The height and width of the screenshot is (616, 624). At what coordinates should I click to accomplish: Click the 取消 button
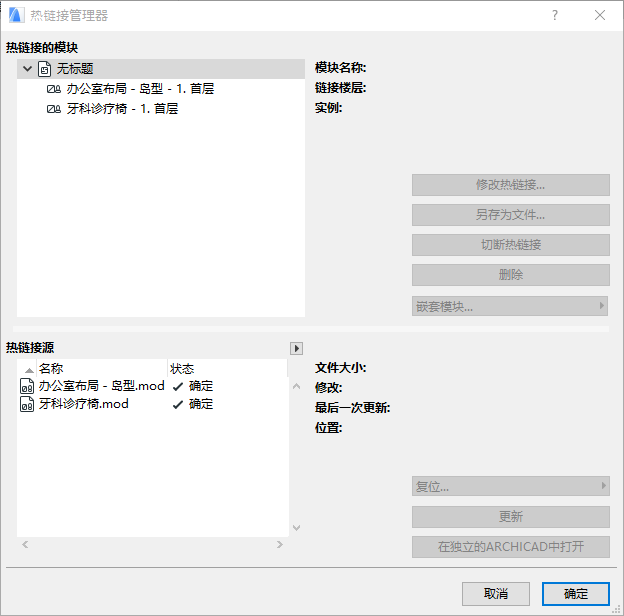(496, 594)
